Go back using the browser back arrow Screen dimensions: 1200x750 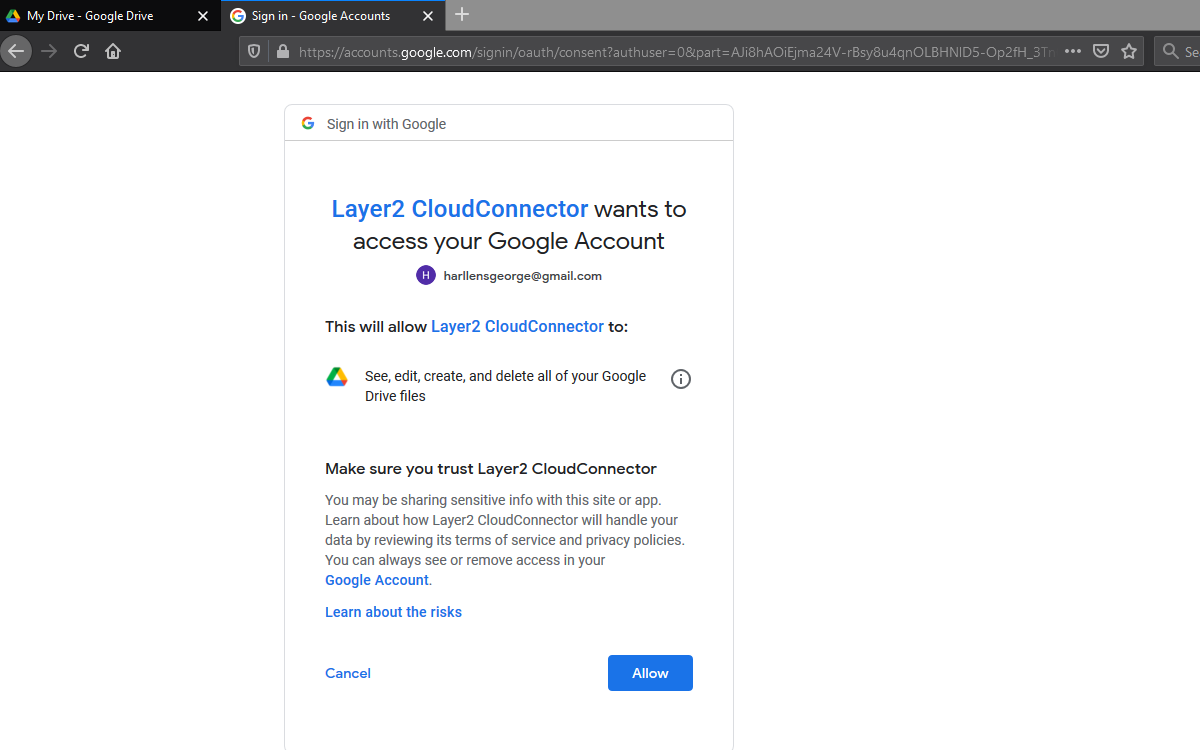click(x=16, y=51)
